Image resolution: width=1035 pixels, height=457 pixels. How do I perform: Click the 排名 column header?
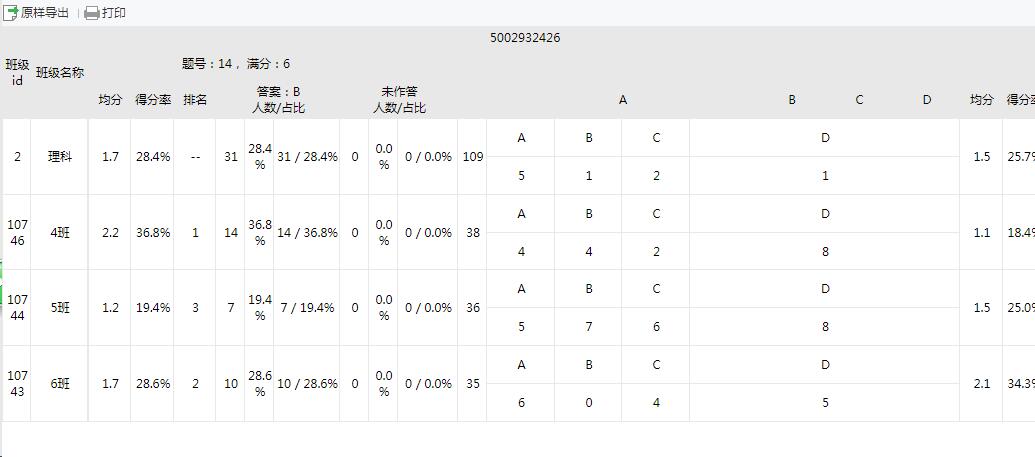tap(195, 100)
